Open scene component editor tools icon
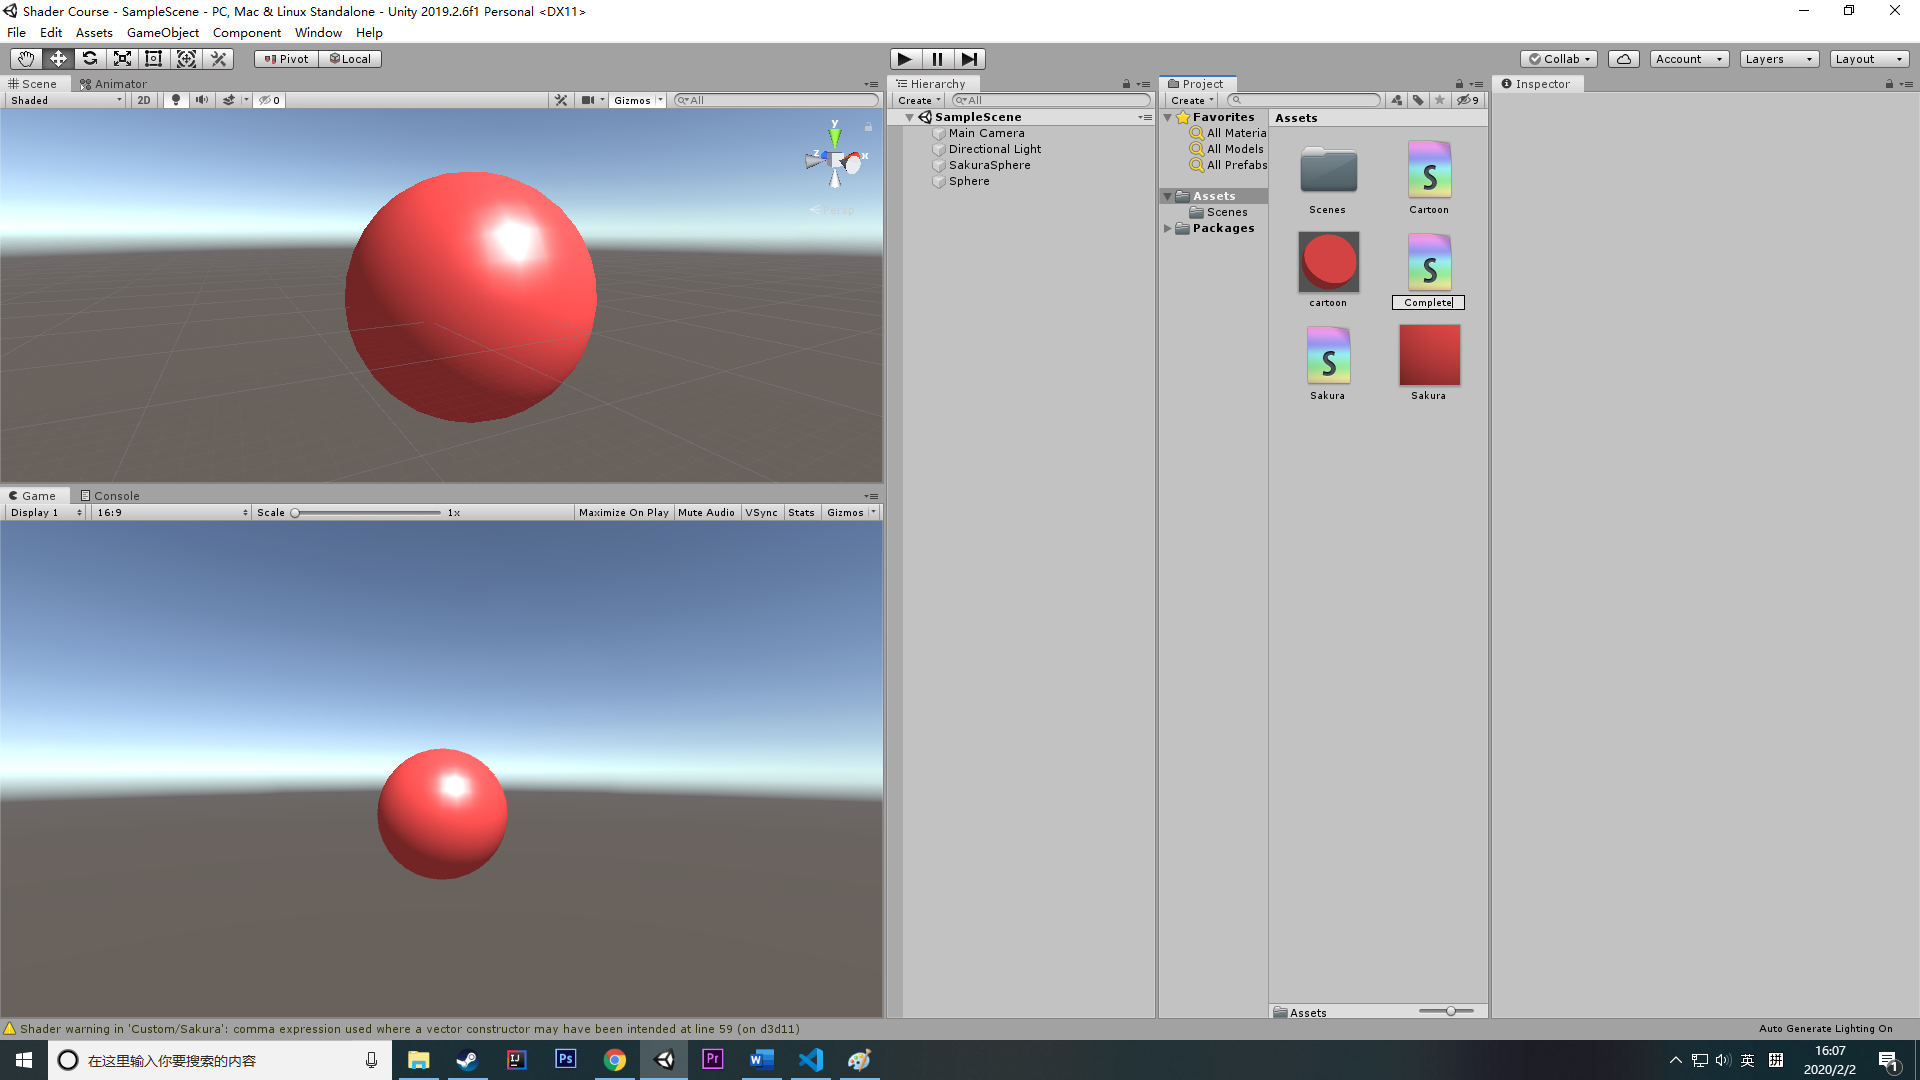The width and height of the screenshot is (1920, 1080). click(561, 100)
